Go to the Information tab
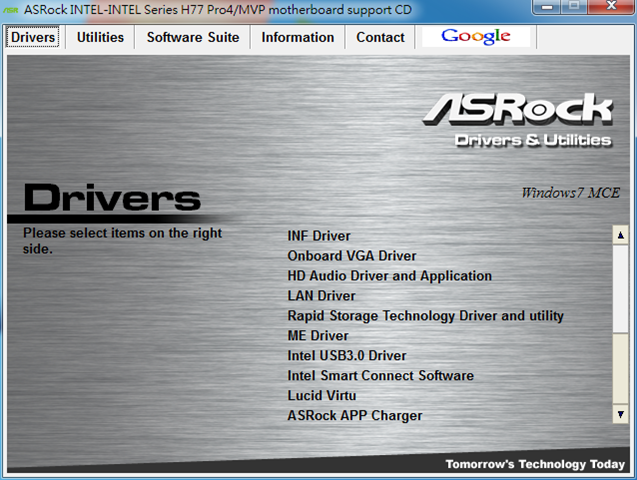The image size is (637, 480). 297,37
